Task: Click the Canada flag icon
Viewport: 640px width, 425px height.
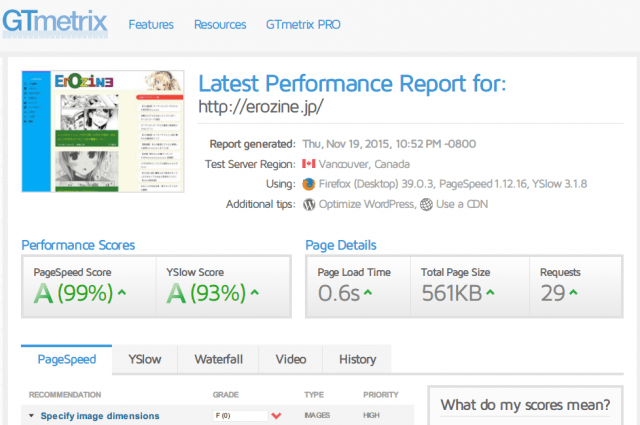Action: tap(309, 164)
